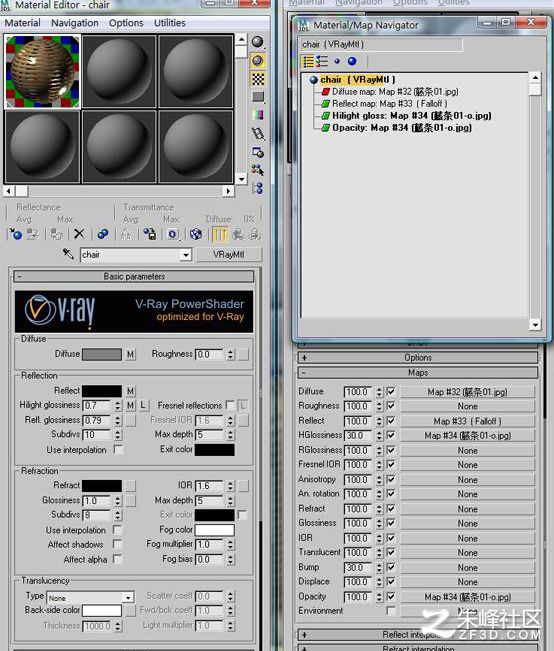
Task: Click the Sample Type sphere icon
Action: pyautogui.click(x=258, y=42)
